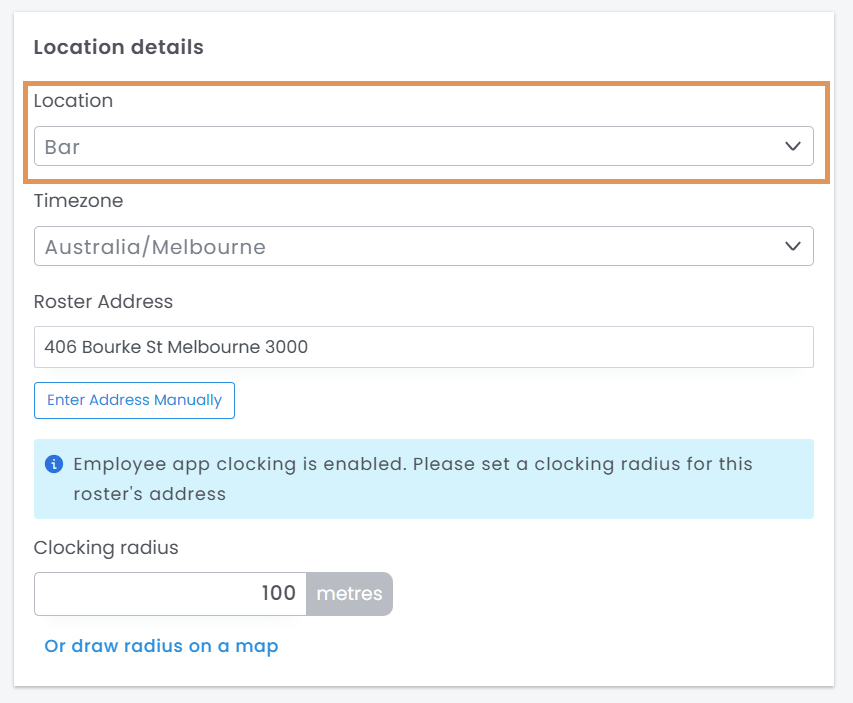Screen dimensions: 853x703
Task: Click the chevron arrow of the Timezone field
Action: [x=793, y=246]
